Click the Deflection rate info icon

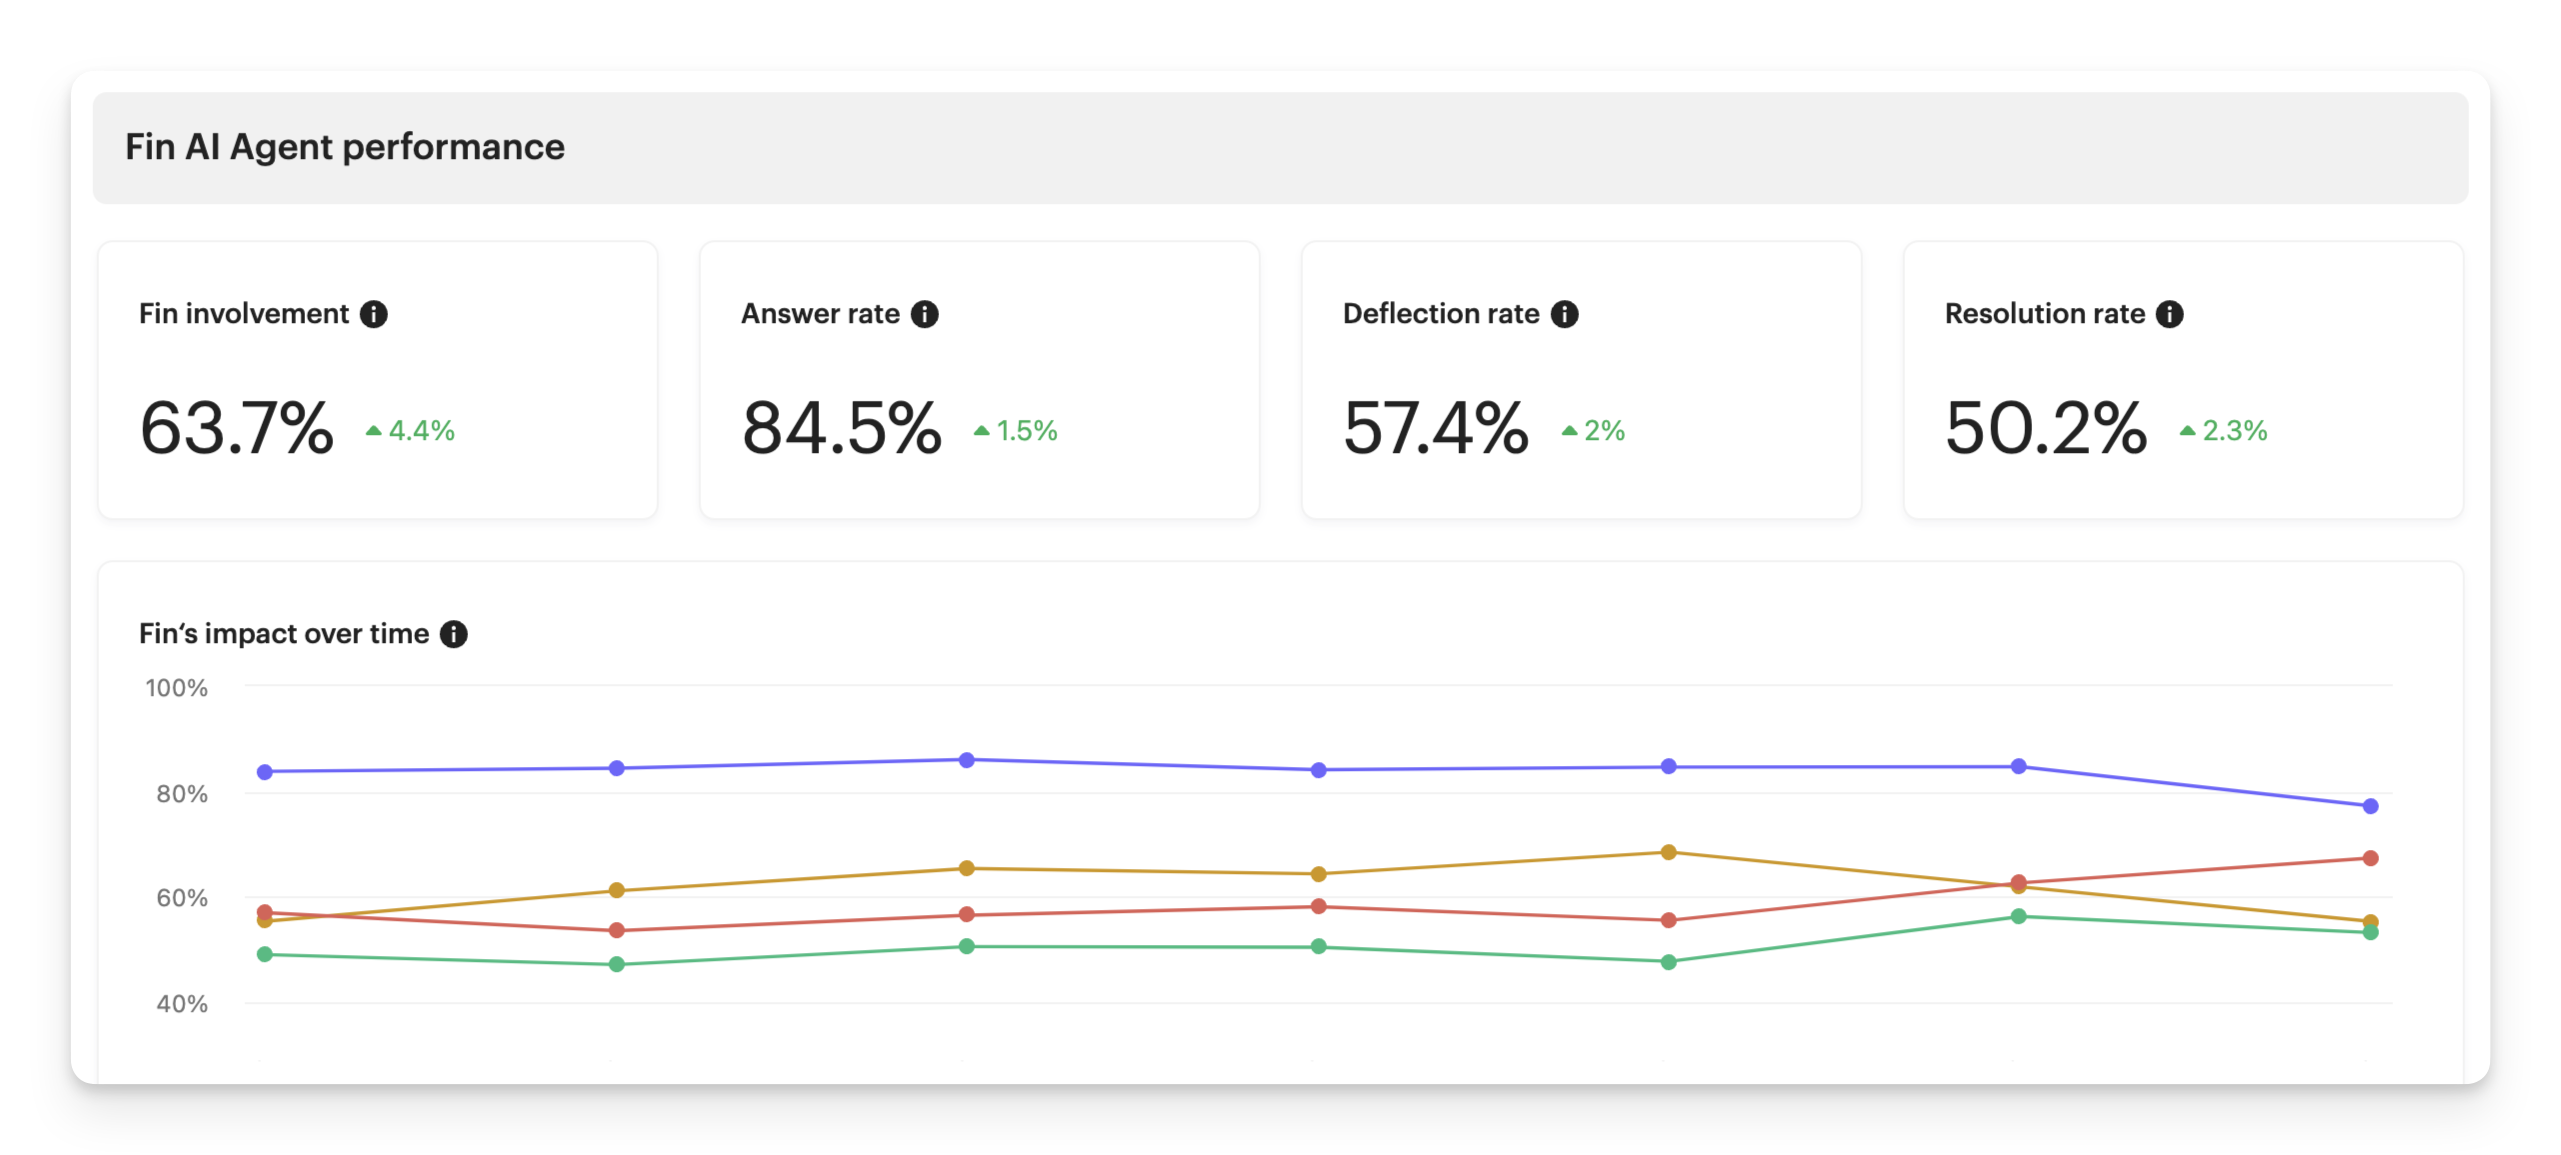(1565, 314)
